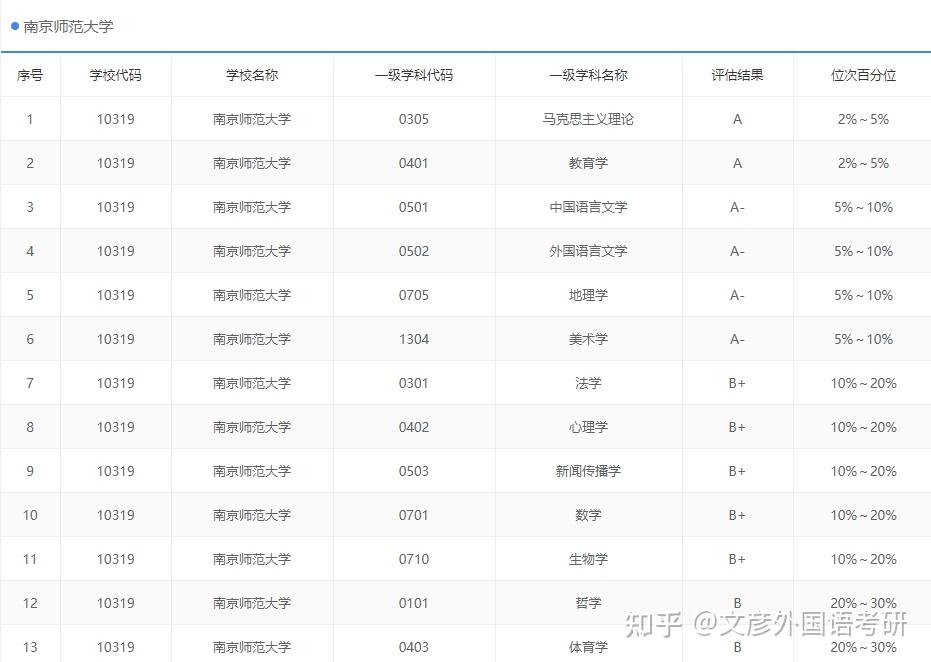Click the 位次百分位 column header
Viewport: 931px width, 662px height.
[863, 75]
